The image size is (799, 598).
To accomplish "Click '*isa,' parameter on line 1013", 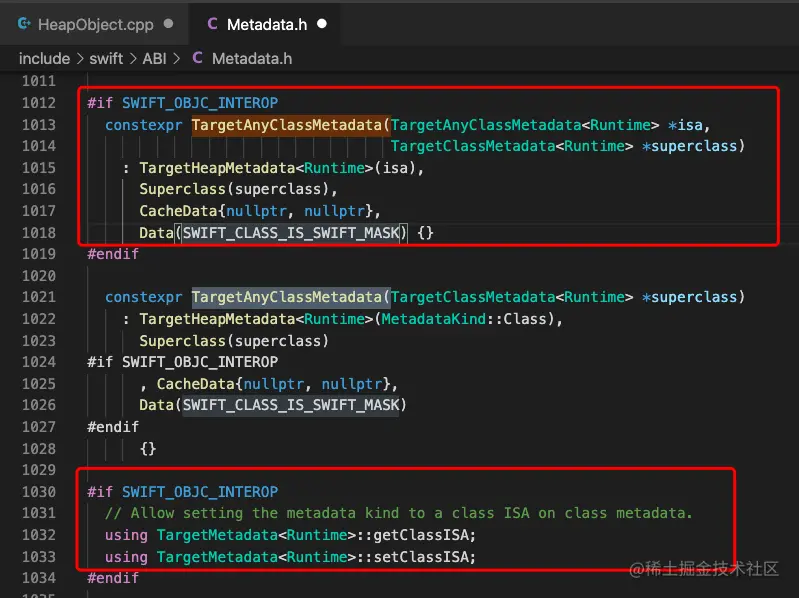I will click(689, 125).
